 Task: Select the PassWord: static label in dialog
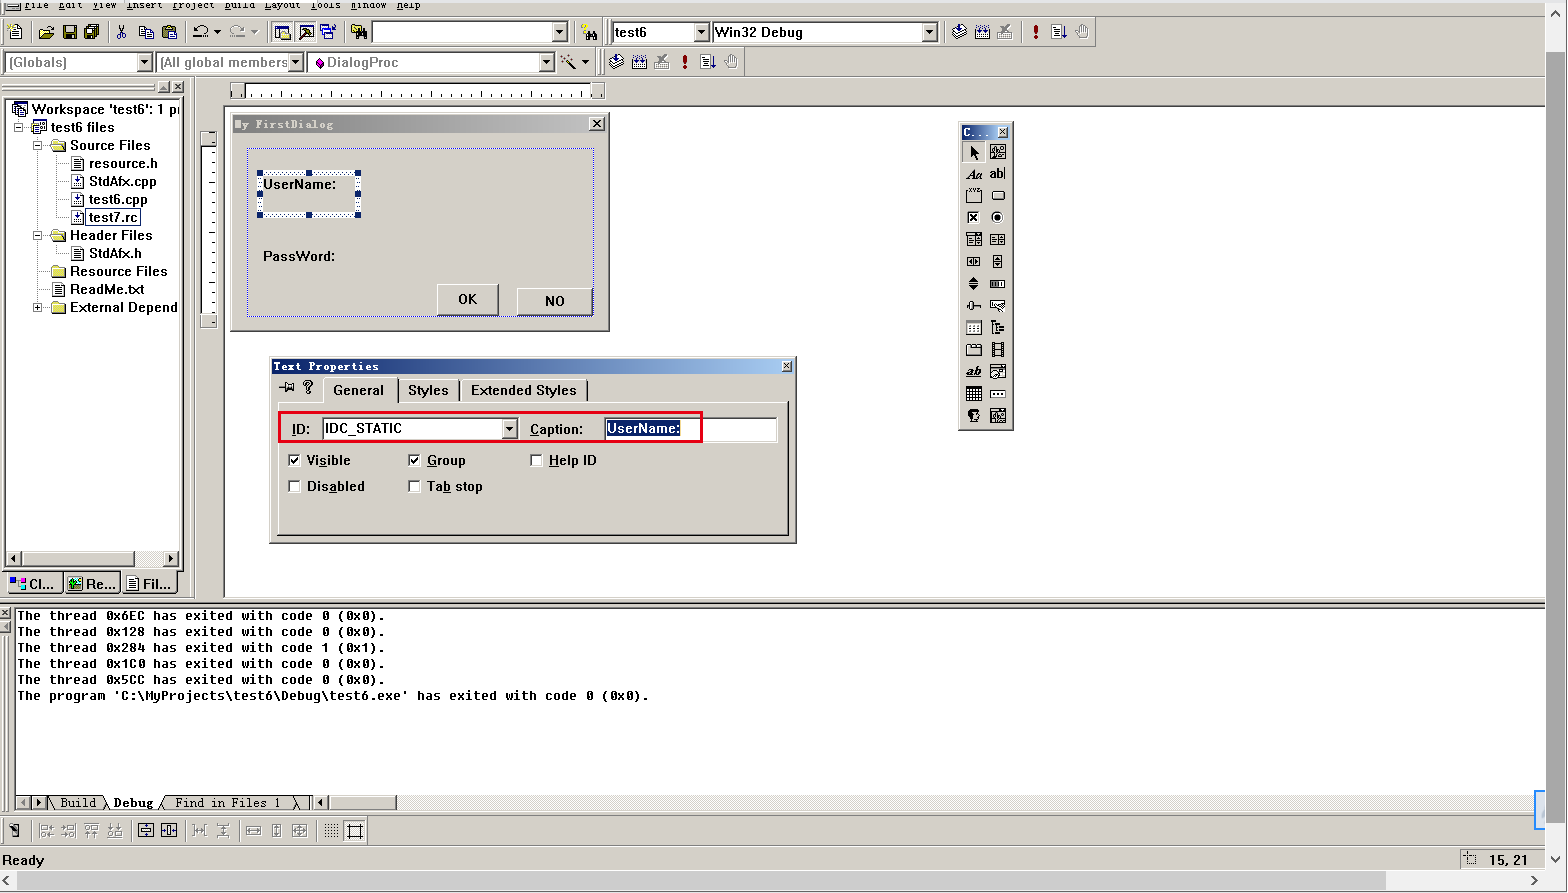click(x=299, y=256)
